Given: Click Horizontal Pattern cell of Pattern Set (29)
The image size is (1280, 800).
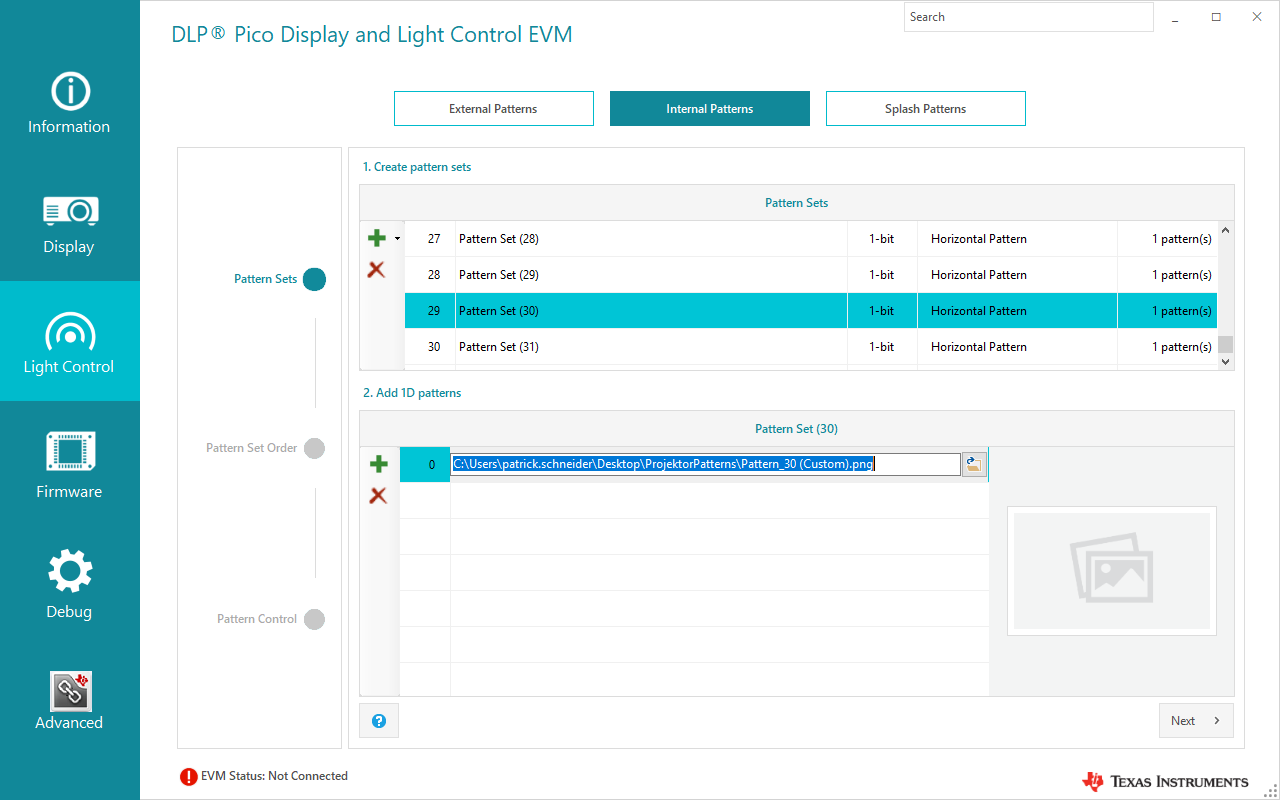Looking at the screenshot, I should pyautogui.click(x=1017, y=275).
